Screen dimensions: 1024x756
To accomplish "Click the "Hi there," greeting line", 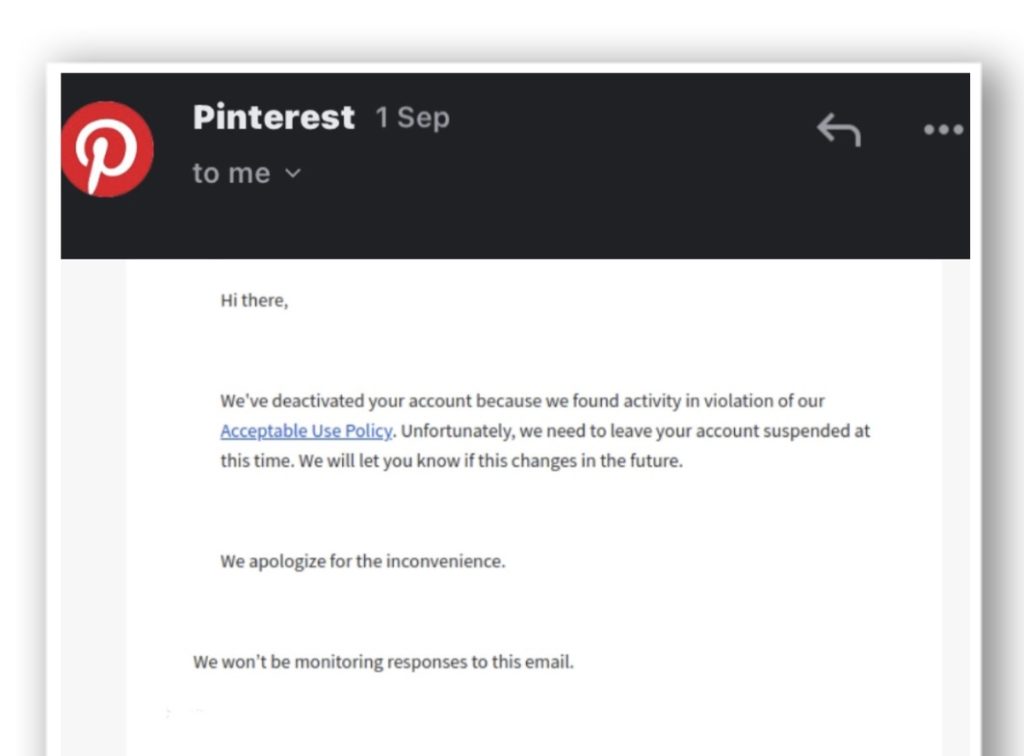I will click(254, 300).
